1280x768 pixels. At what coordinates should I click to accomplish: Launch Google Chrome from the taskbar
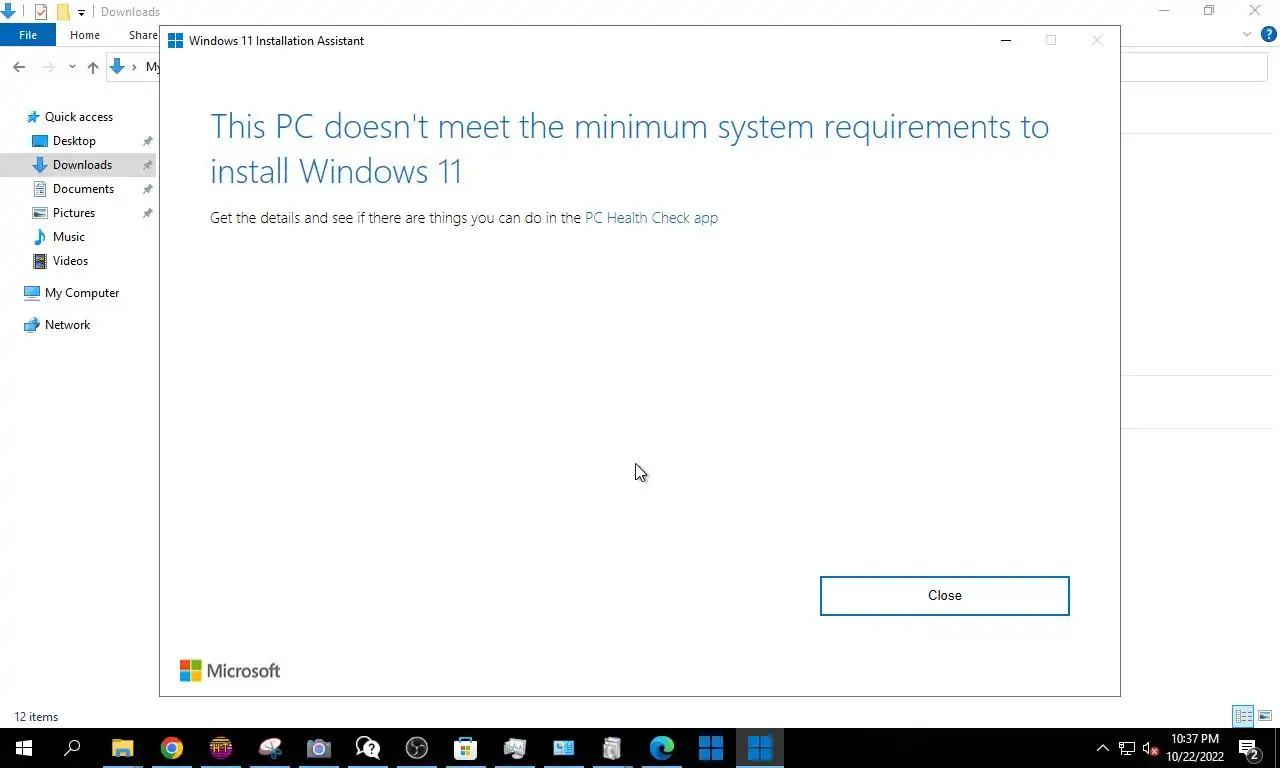click(x=172, y=748)
